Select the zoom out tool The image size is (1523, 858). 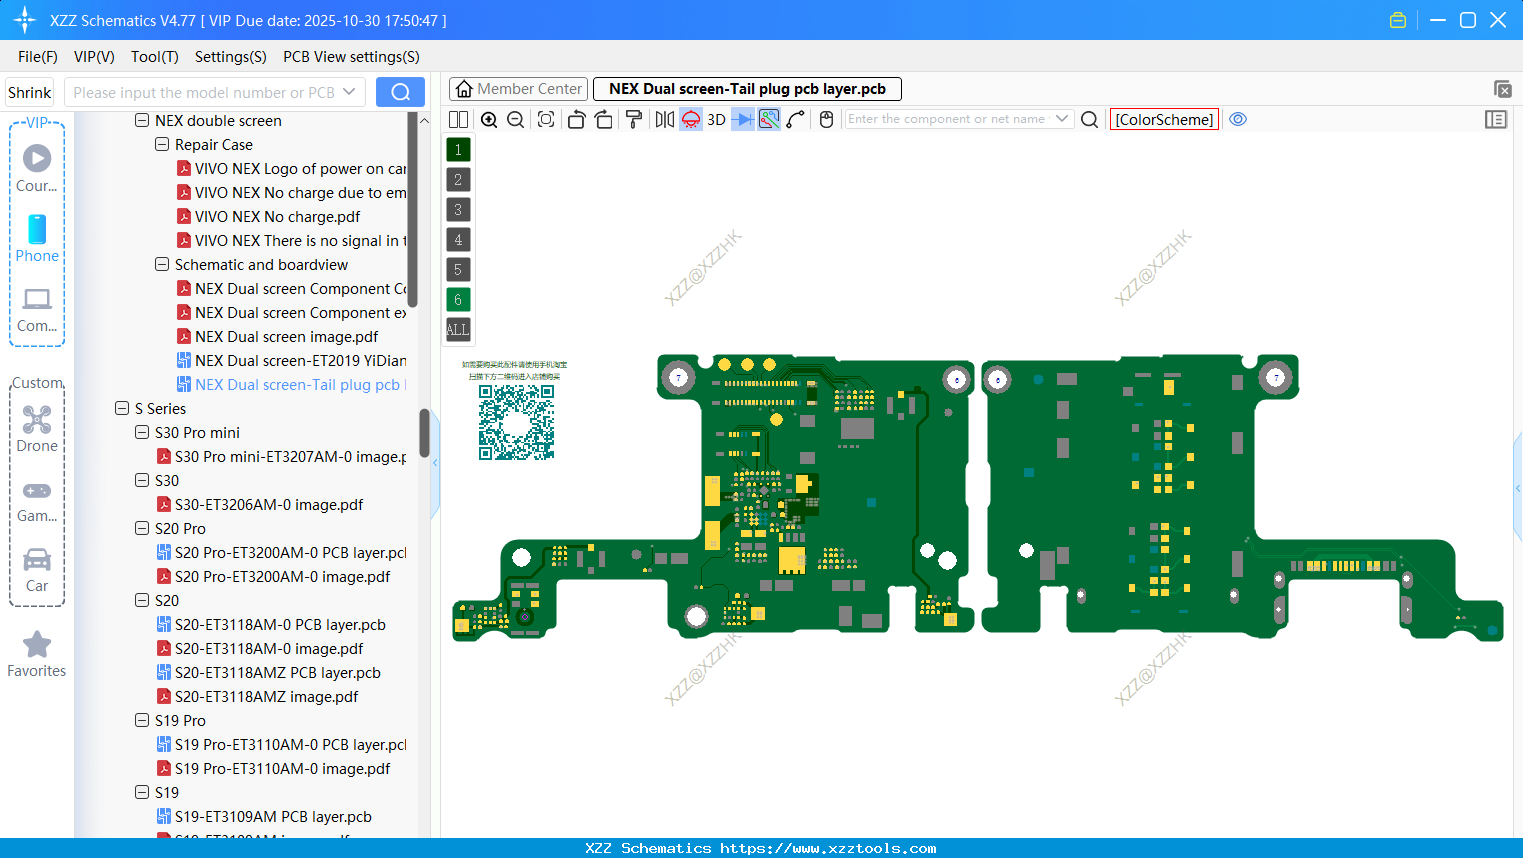514,119
